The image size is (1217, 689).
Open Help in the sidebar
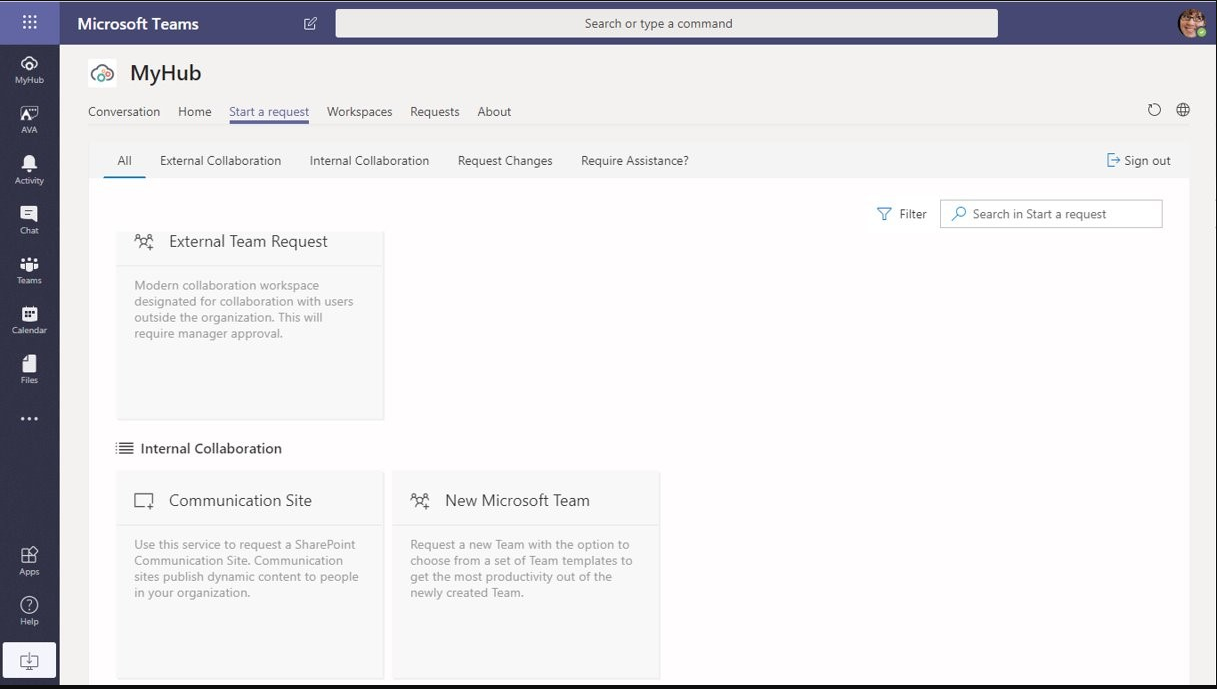[29, 610]
